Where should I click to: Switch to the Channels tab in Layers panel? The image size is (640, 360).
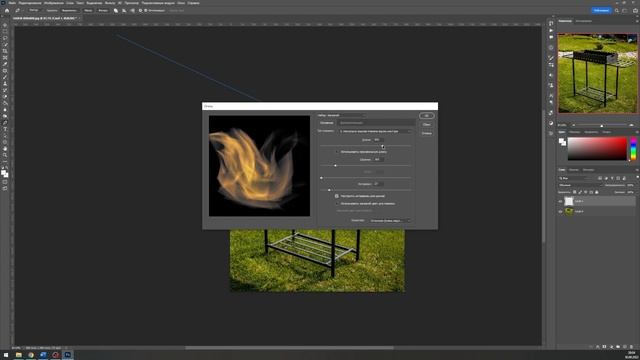[574, 170]
